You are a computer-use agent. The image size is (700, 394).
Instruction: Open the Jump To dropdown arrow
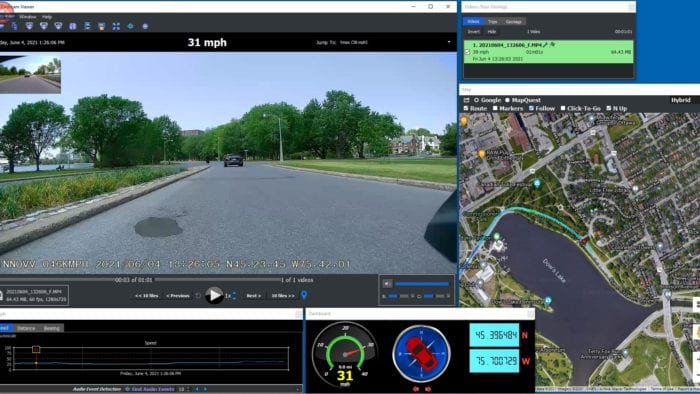pos(449,42)
